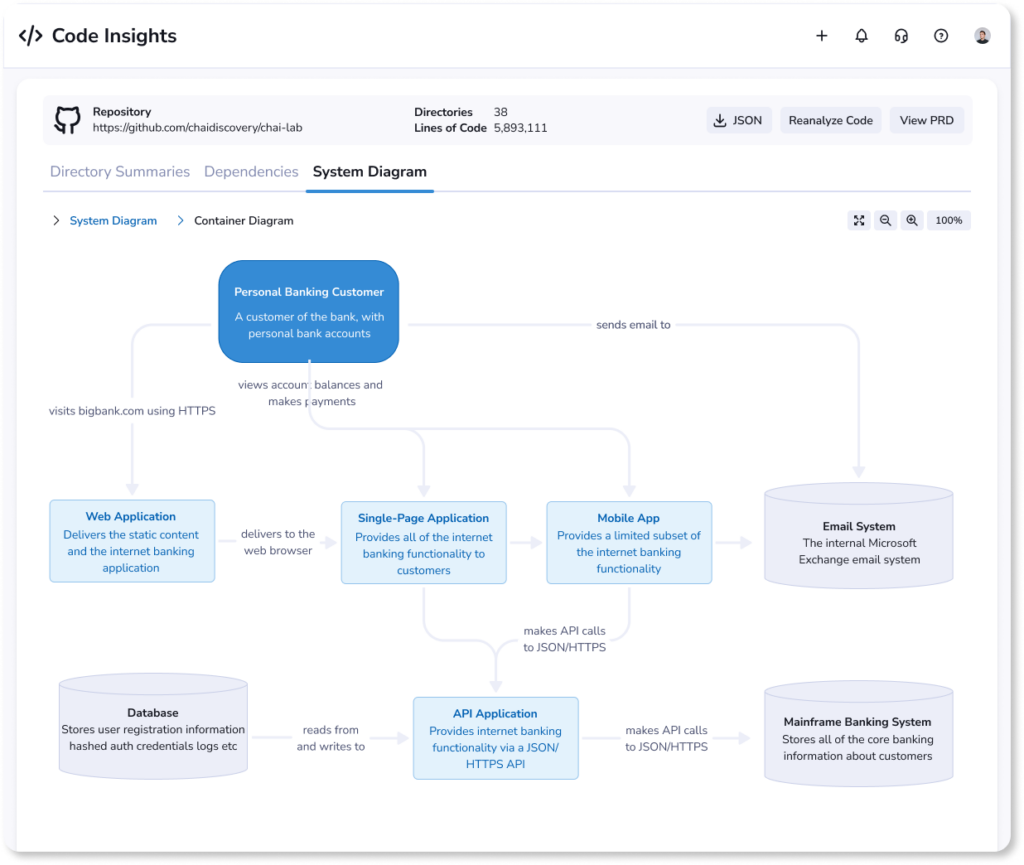Expand the chevron before System Diagram breadcrumb
The height and width of the screenshot is (865, 1024).
[56, 221]
